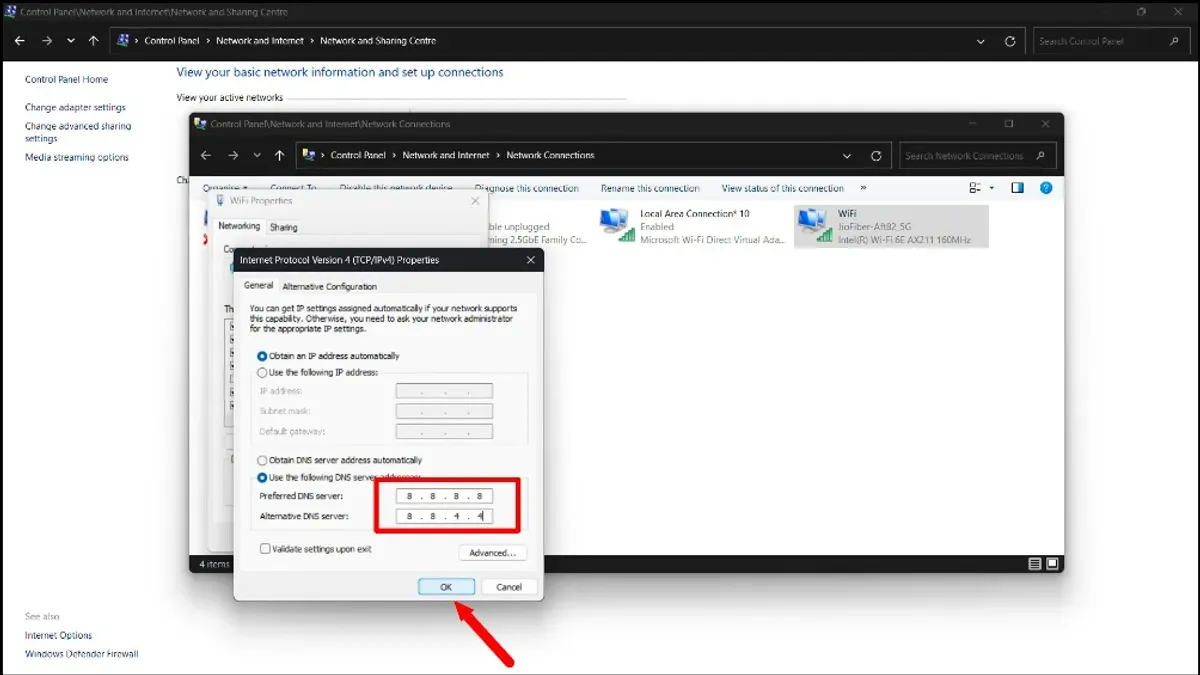
Task: Open recent locations chevron in Sharing Centre window
Action: click(71, 41)
